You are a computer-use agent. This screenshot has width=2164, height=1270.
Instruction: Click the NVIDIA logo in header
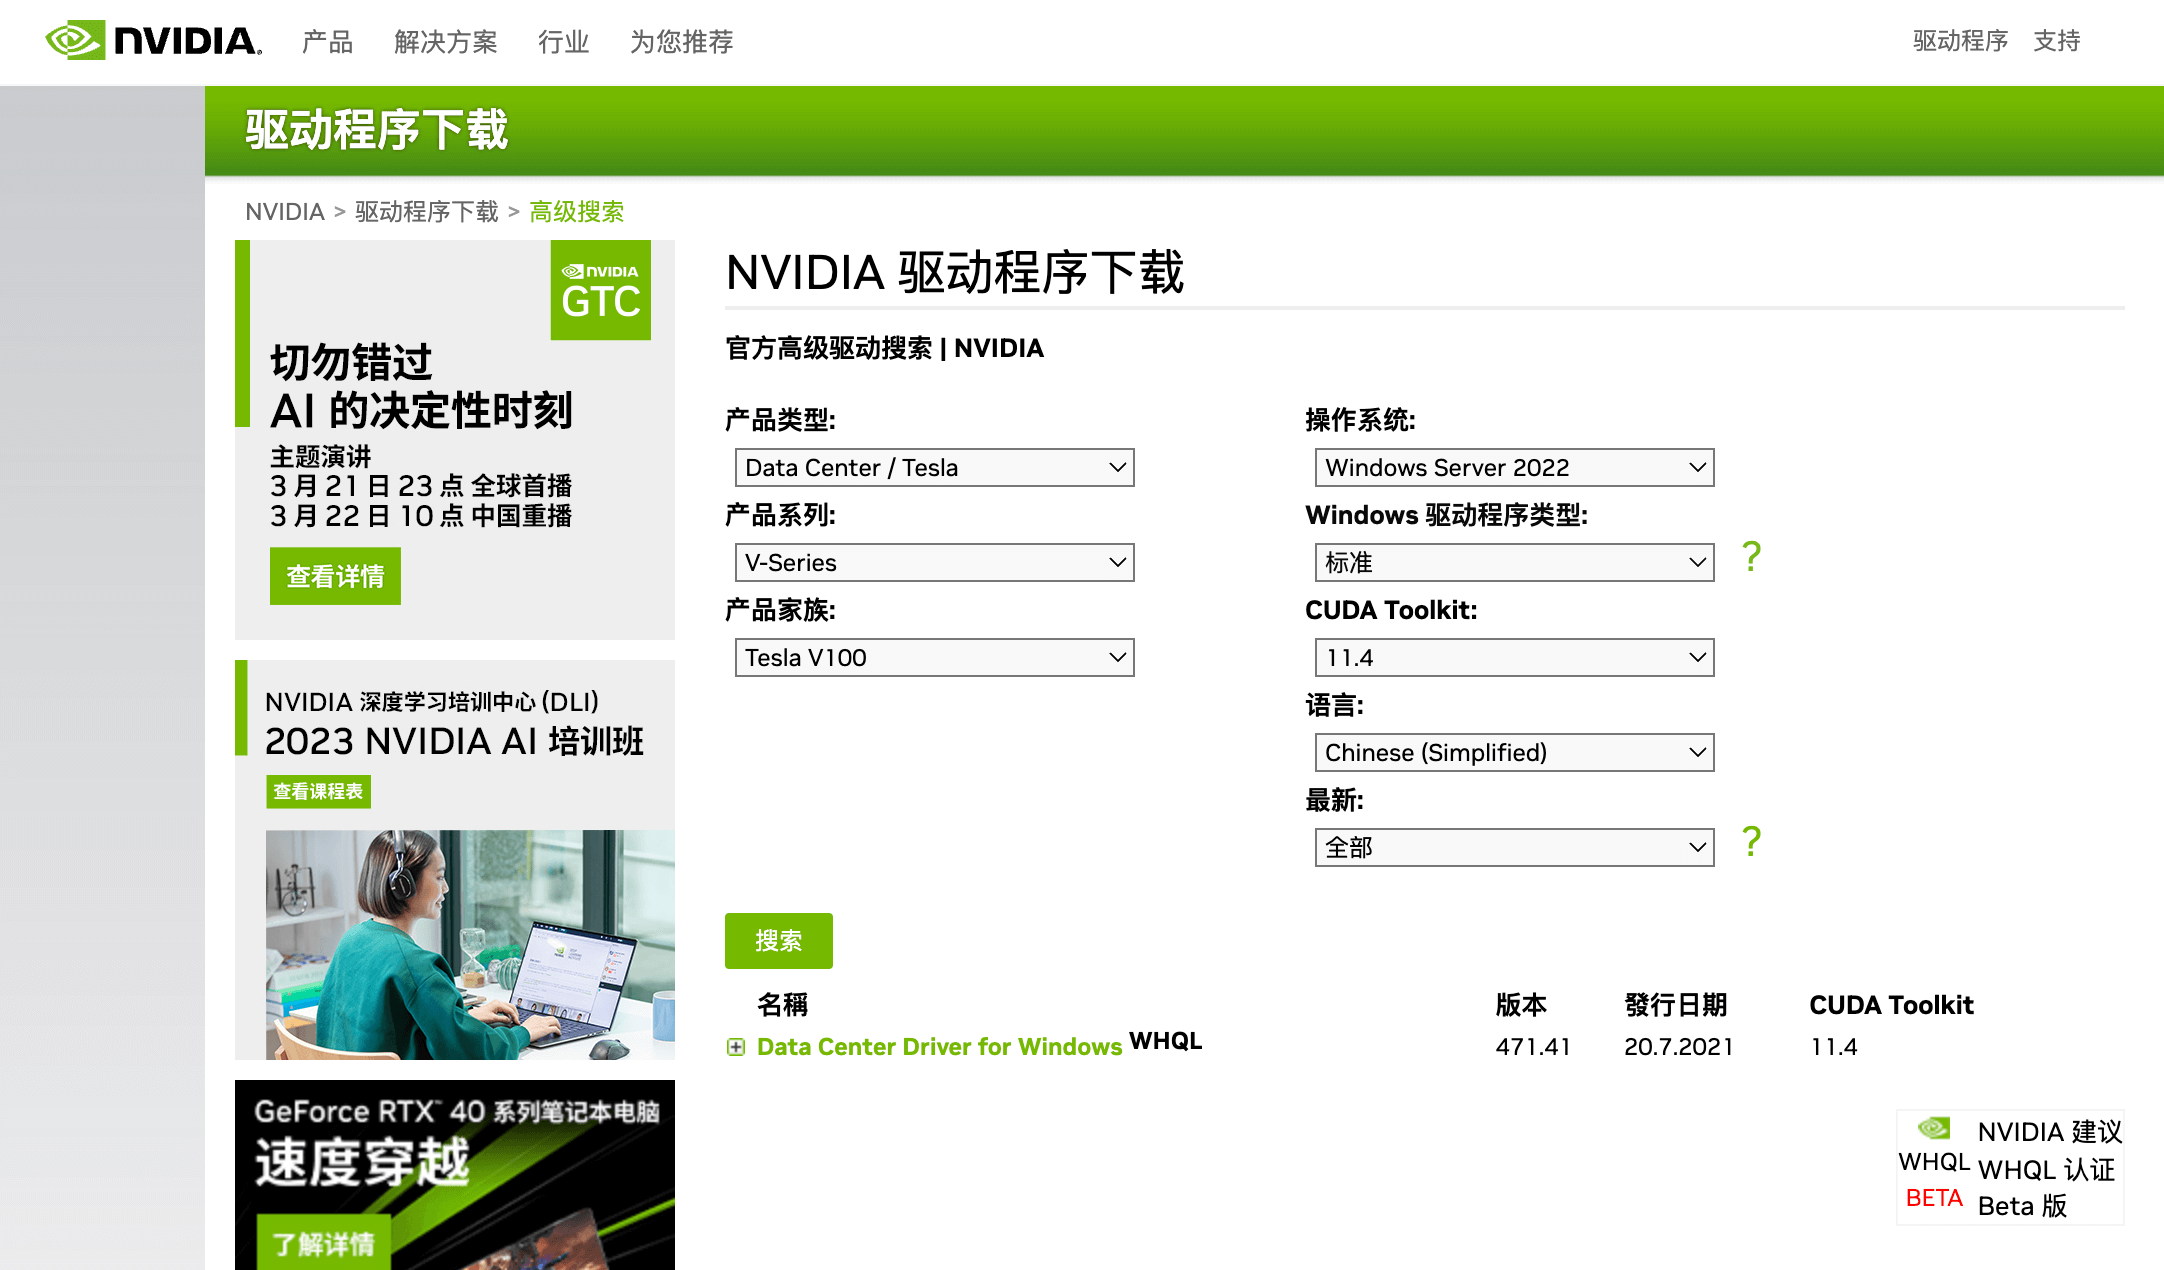point(154,41)
